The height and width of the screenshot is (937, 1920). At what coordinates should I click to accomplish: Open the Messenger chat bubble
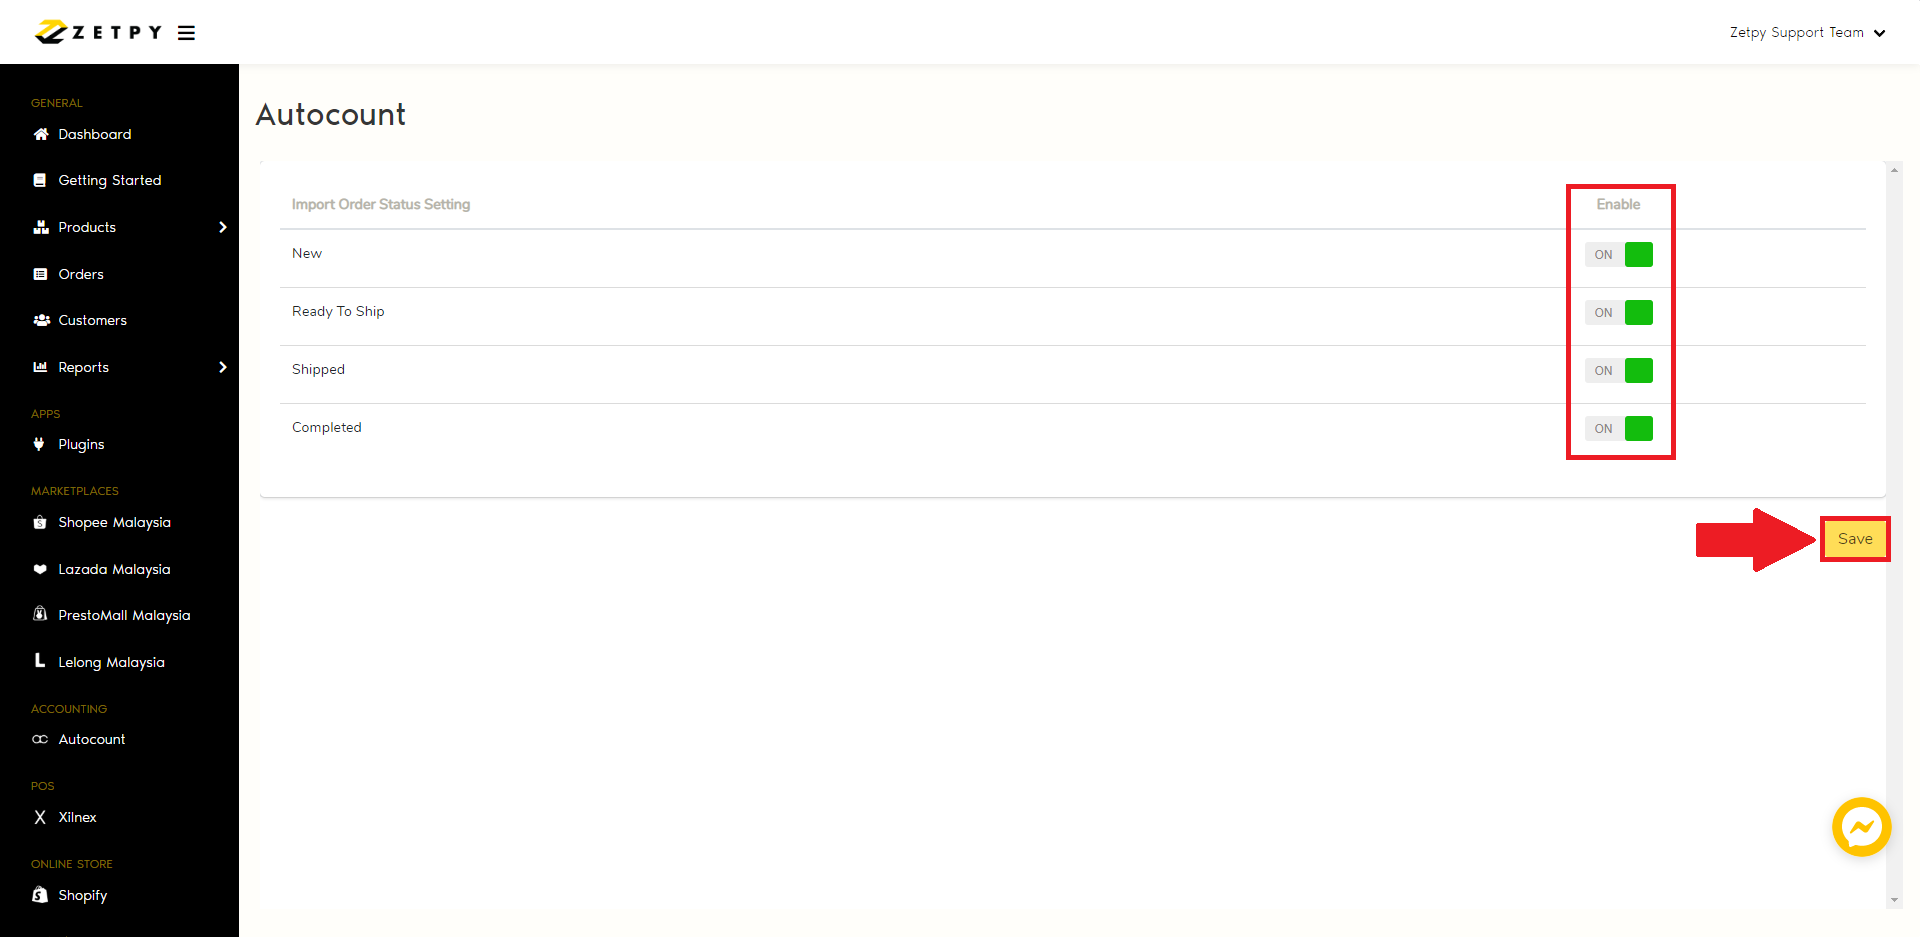click(1861, 827)
